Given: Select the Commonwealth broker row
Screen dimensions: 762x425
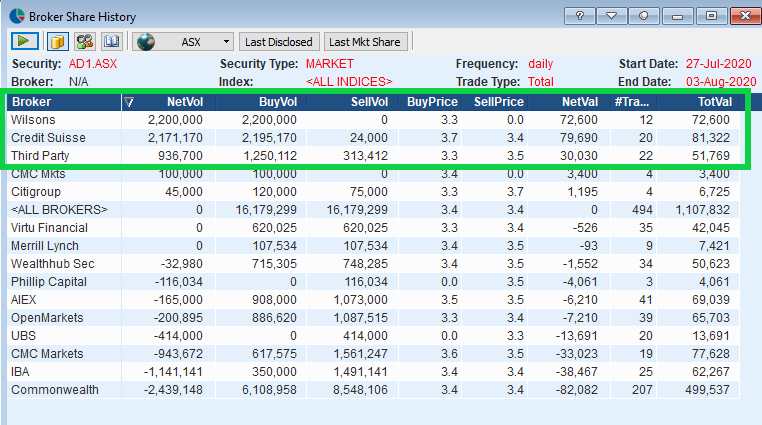Looking at the screenshot, I should (x=373, y=389).
